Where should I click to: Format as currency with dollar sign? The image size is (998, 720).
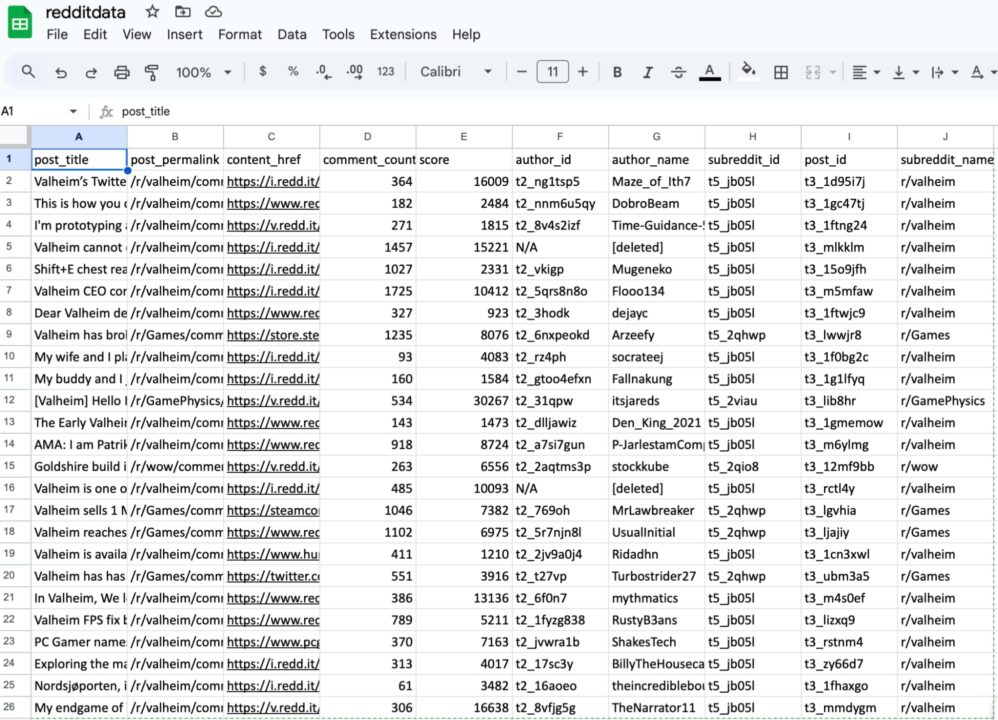coord(262,71)
